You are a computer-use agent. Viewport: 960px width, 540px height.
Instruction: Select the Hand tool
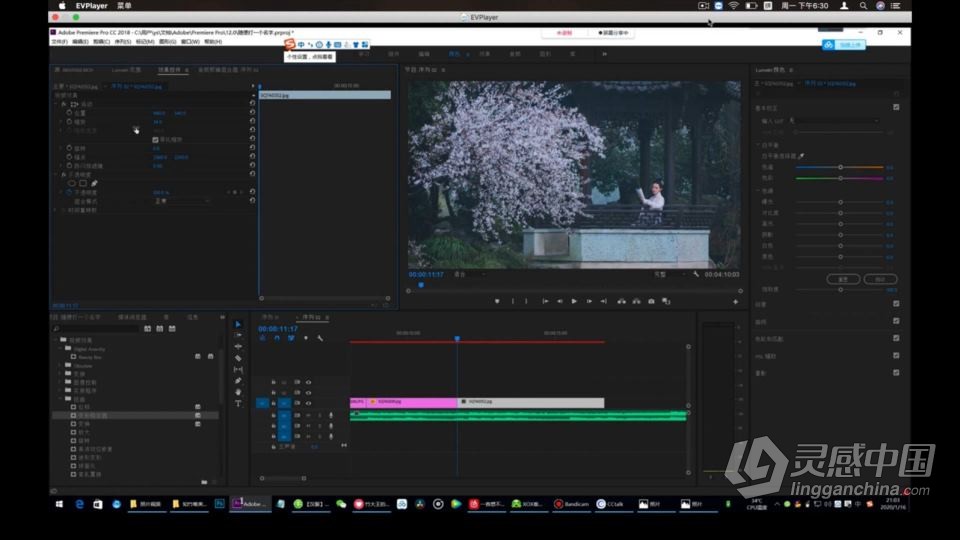pos(238,392)
